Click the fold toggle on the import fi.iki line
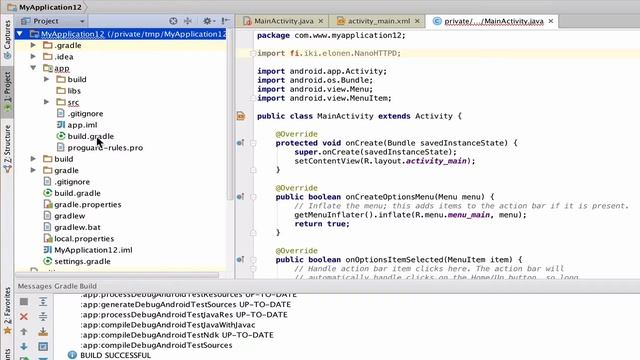640x360 pixels. pos(253,53)
